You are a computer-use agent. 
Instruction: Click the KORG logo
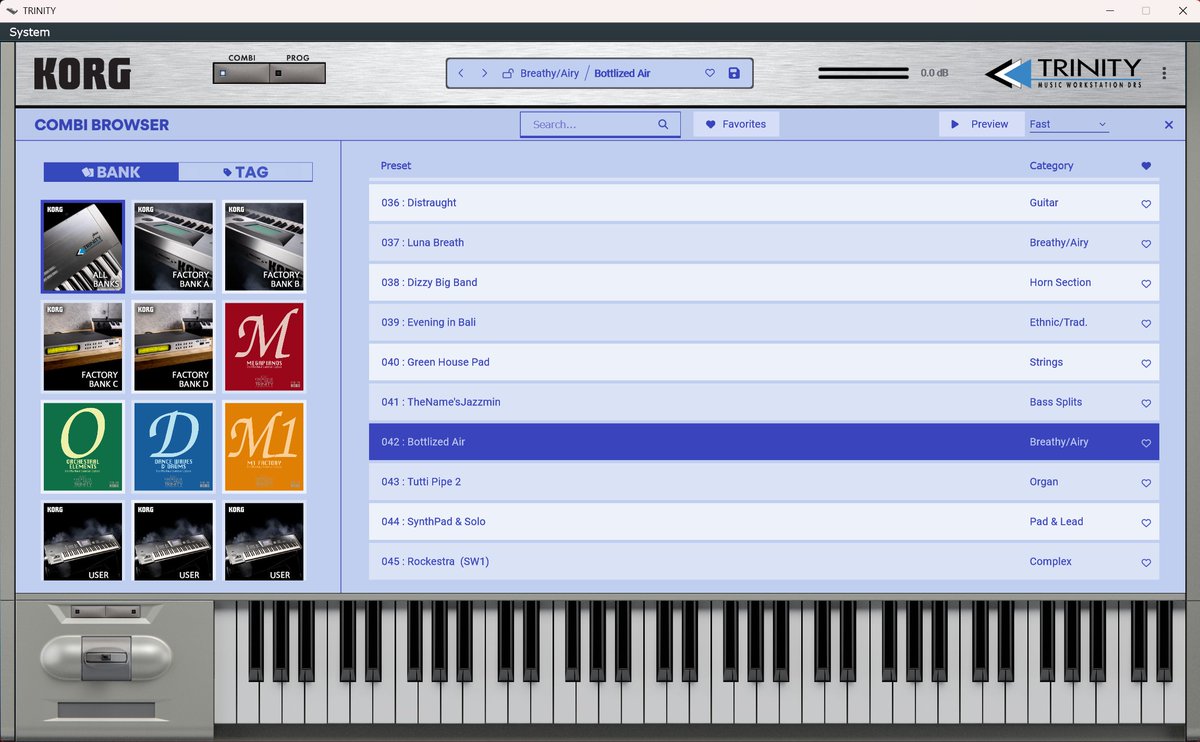84,74
